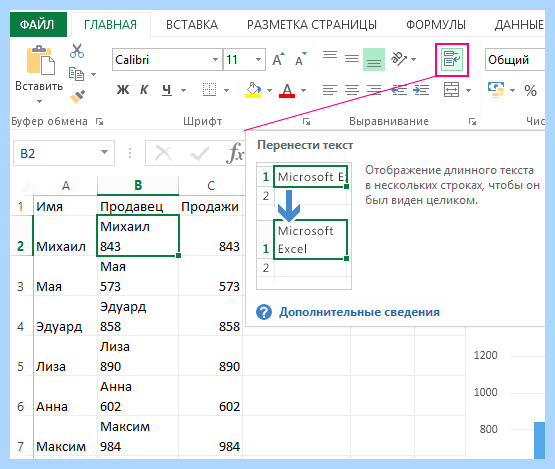Apply red font color A
The height and width of the screenshot is (469, 555).
[x=287, y=90]
